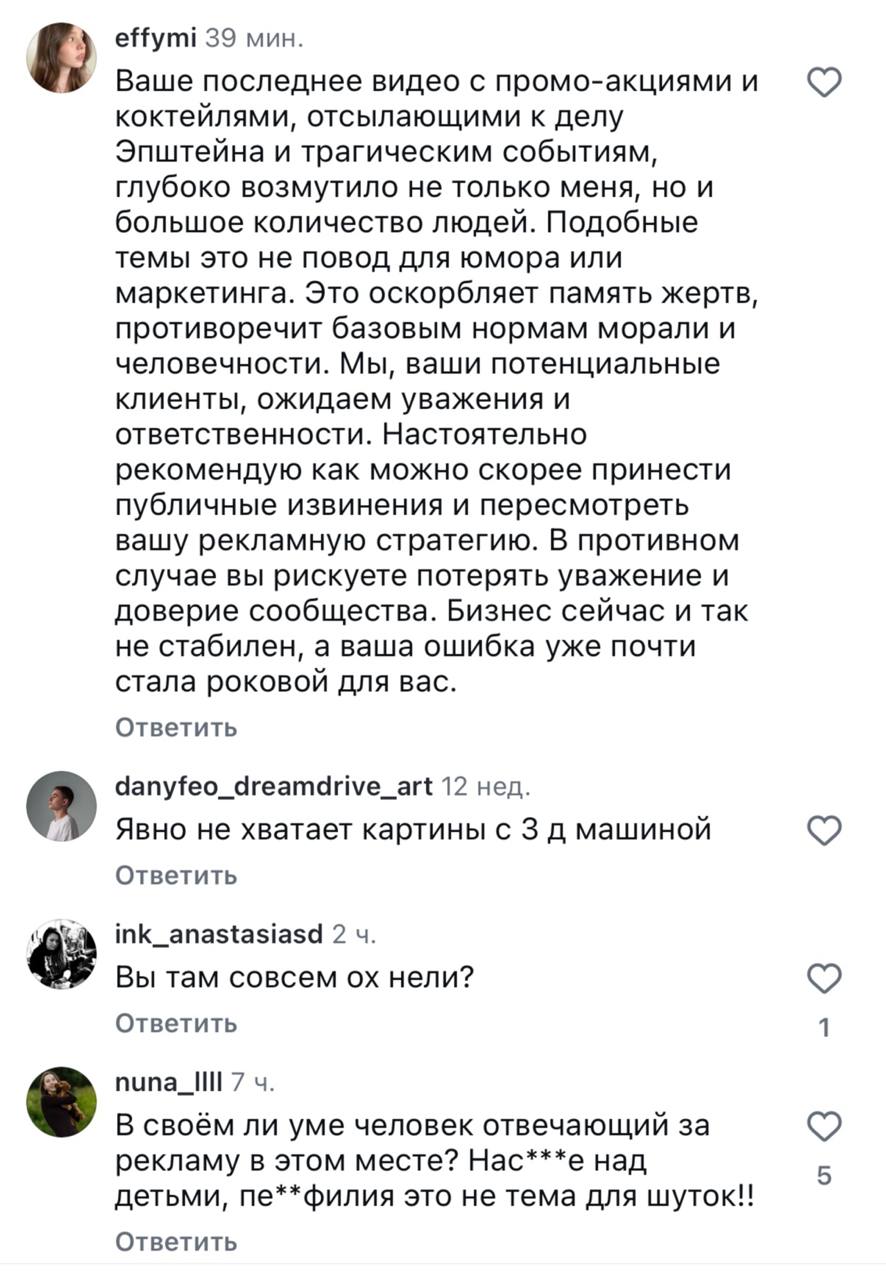The width and height of the screenshot is (886, 1280).
Task: View ink_anastasiasd's profile photo
Action: pos(61,954)
